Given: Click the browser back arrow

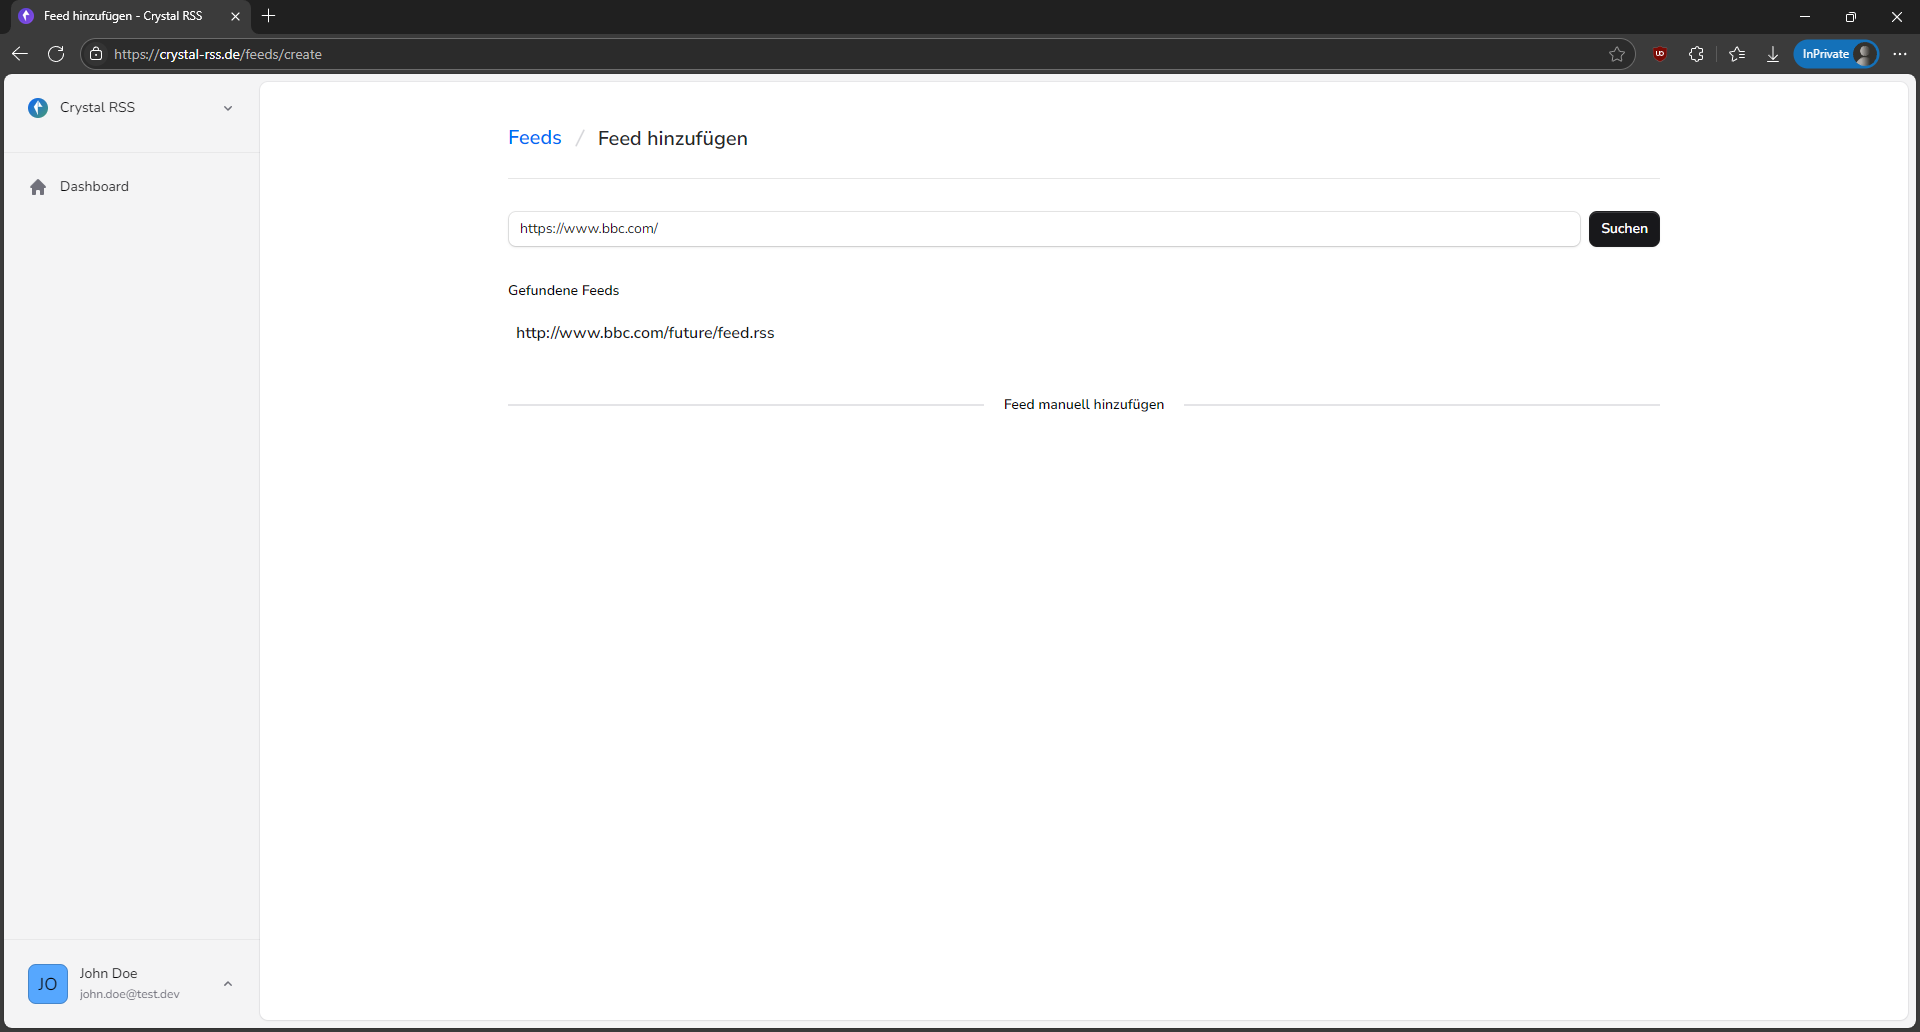Looking at the screenshot, I should pos(19,54).
